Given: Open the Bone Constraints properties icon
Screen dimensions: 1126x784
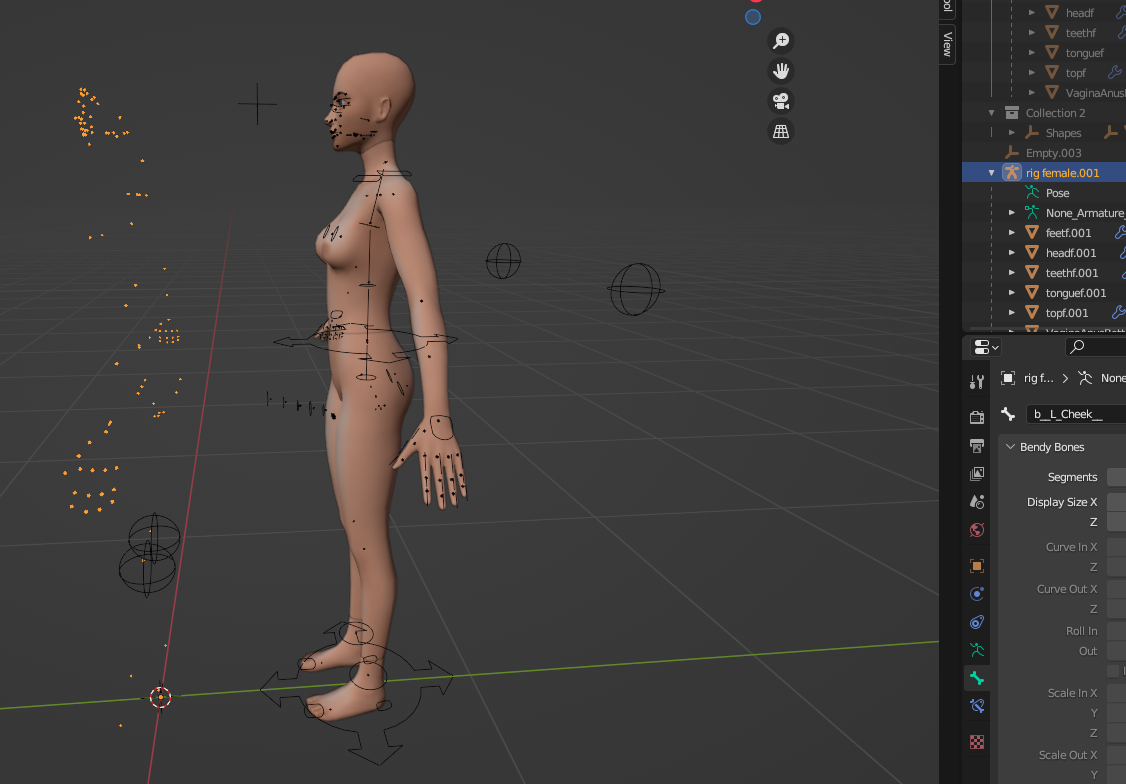Looking at the screenshot, I should 977,706.
